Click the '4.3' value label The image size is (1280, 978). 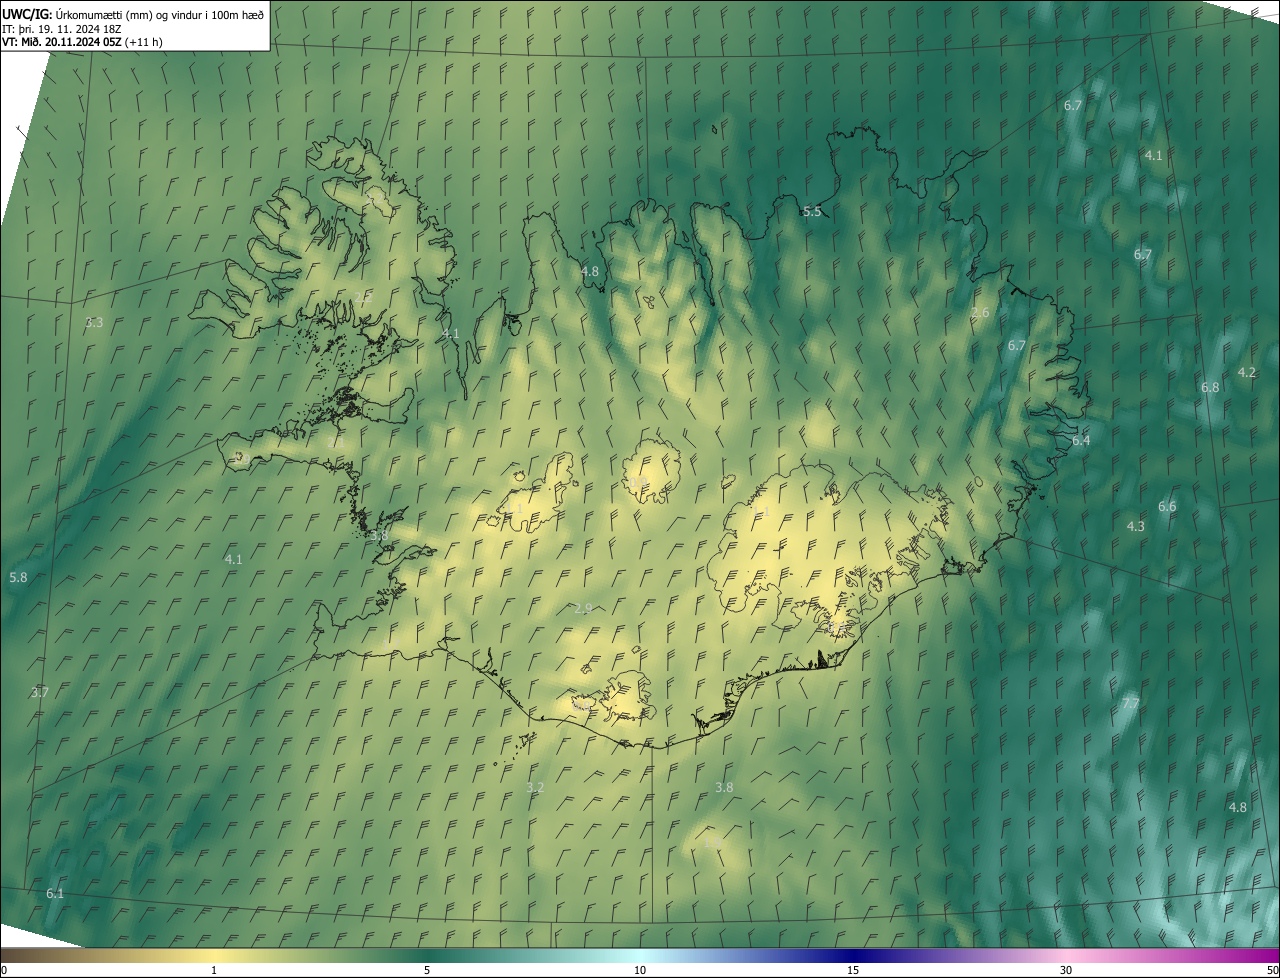pyautogui.click(x=1135, y=527)
